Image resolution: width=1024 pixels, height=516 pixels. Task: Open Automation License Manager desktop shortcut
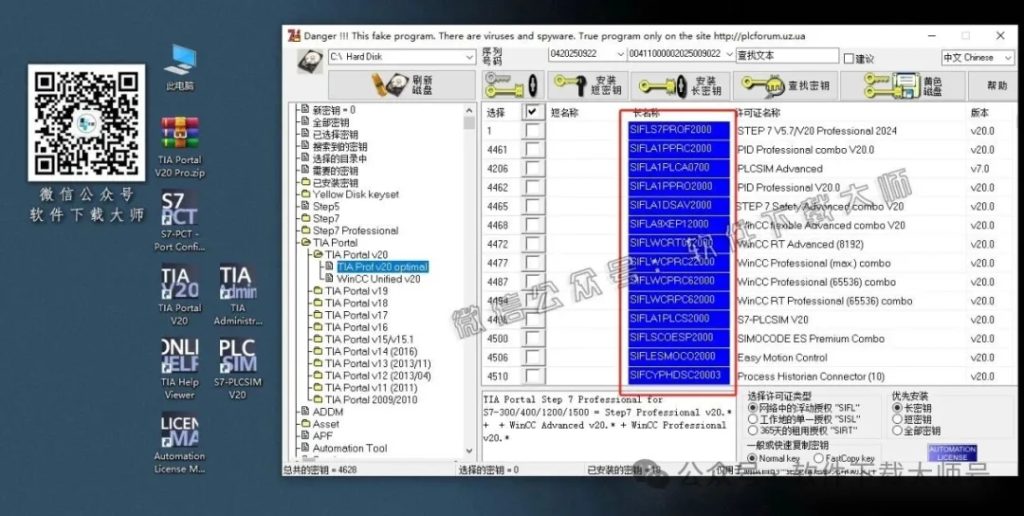pyautogui.click(x=180, y=442)
